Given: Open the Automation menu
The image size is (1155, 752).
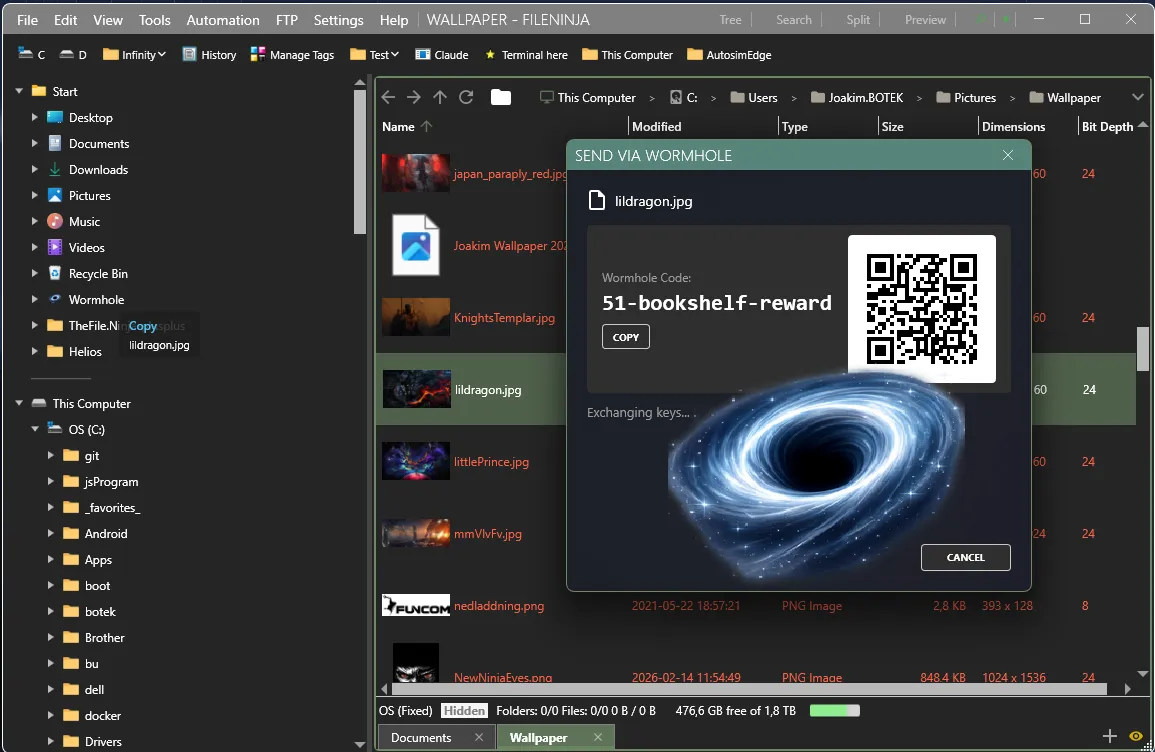Looking at the screenshot, I should click(x=222, y=20).
